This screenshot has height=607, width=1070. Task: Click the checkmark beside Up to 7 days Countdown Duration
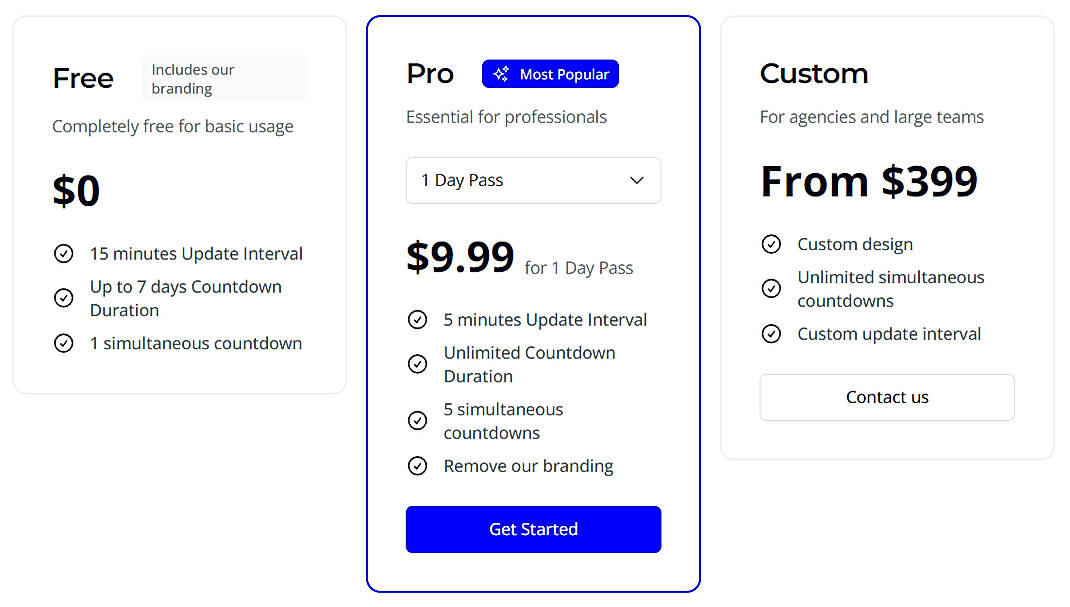pos(63,298)
